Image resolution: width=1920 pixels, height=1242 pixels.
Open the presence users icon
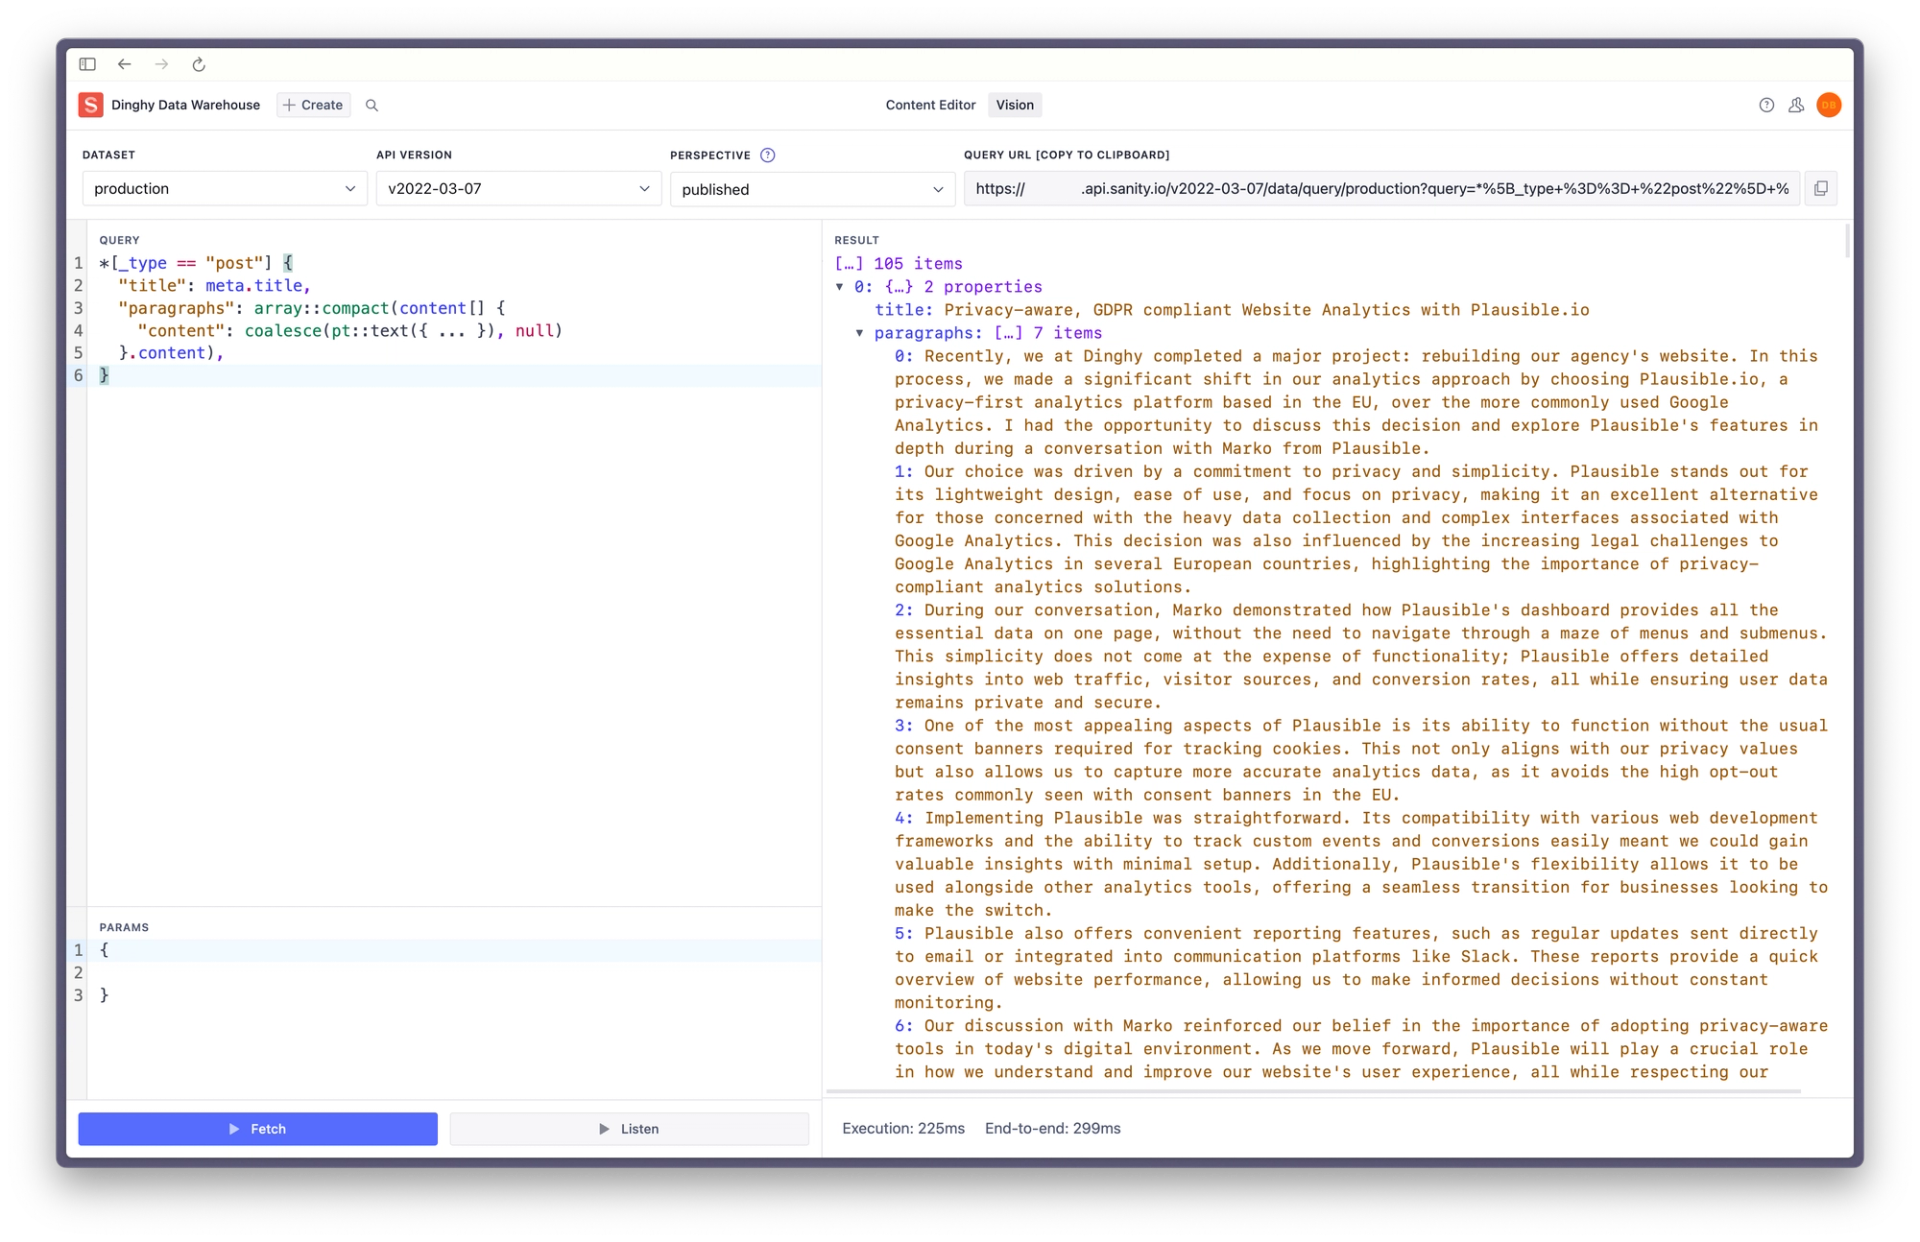point(1796,105)
